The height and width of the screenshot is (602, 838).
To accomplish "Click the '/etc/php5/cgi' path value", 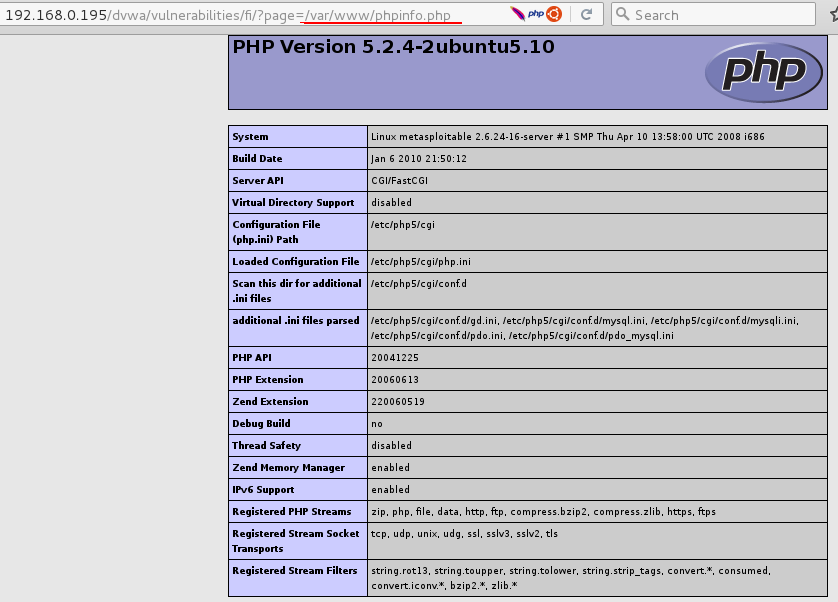I will (403, 225).
